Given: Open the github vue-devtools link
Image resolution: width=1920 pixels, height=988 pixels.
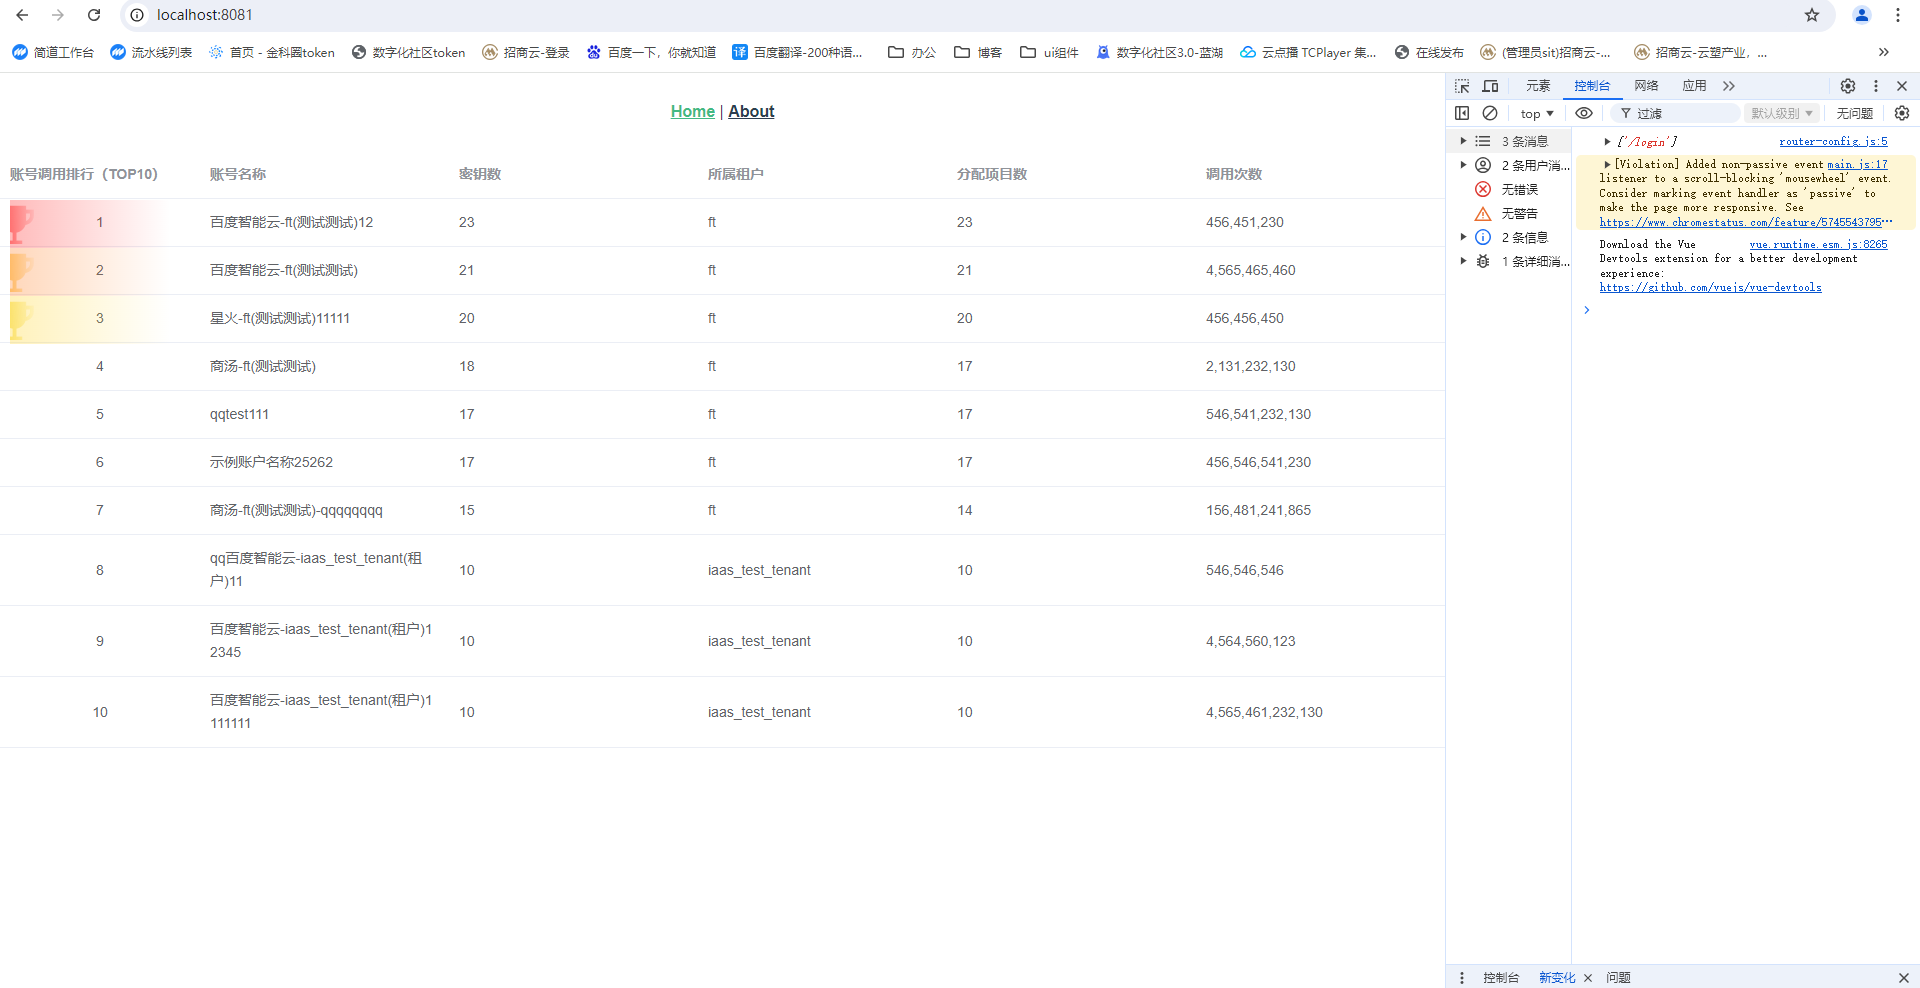Looking at the screenshot, I should click(1710, 287).
